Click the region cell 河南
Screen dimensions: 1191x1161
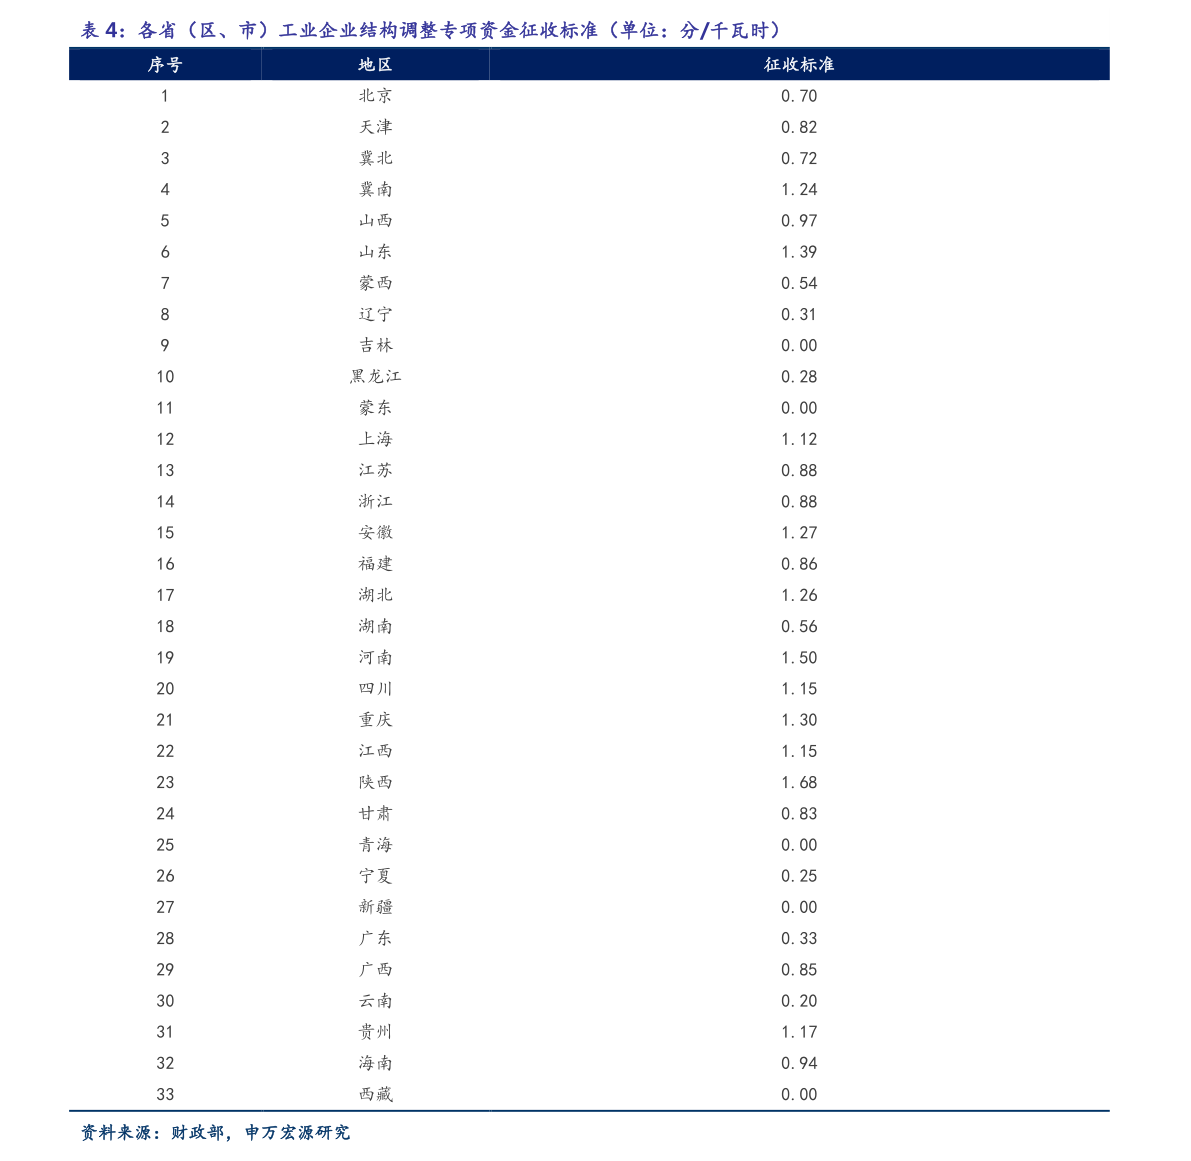(375, 657)
